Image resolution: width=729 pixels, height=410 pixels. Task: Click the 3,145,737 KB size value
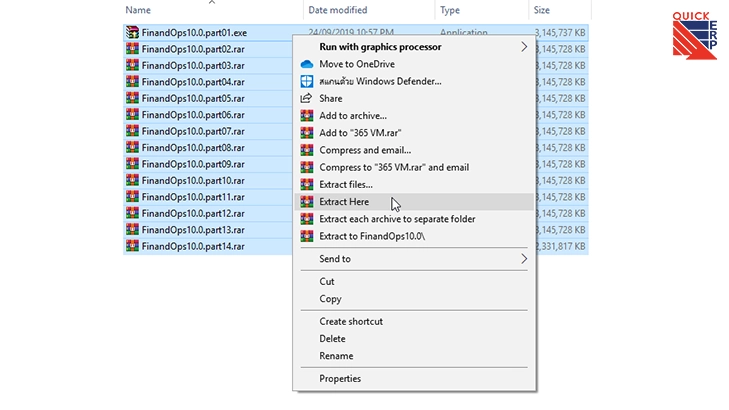[x=560, y=33]
